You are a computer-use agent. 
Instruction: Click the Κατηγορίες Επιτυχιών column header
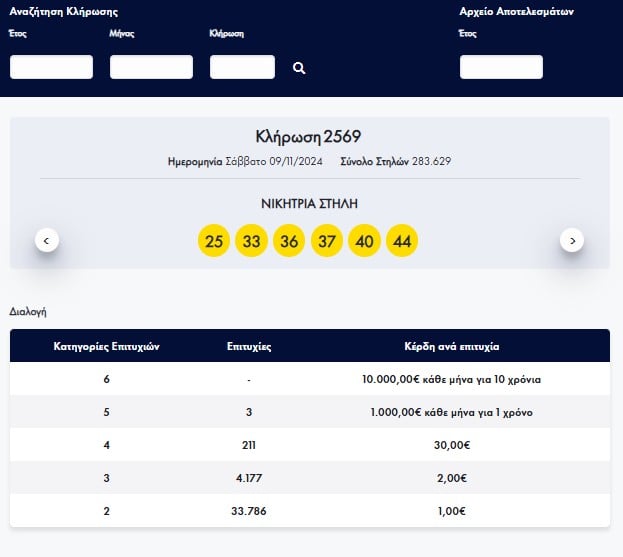[106, 346]
